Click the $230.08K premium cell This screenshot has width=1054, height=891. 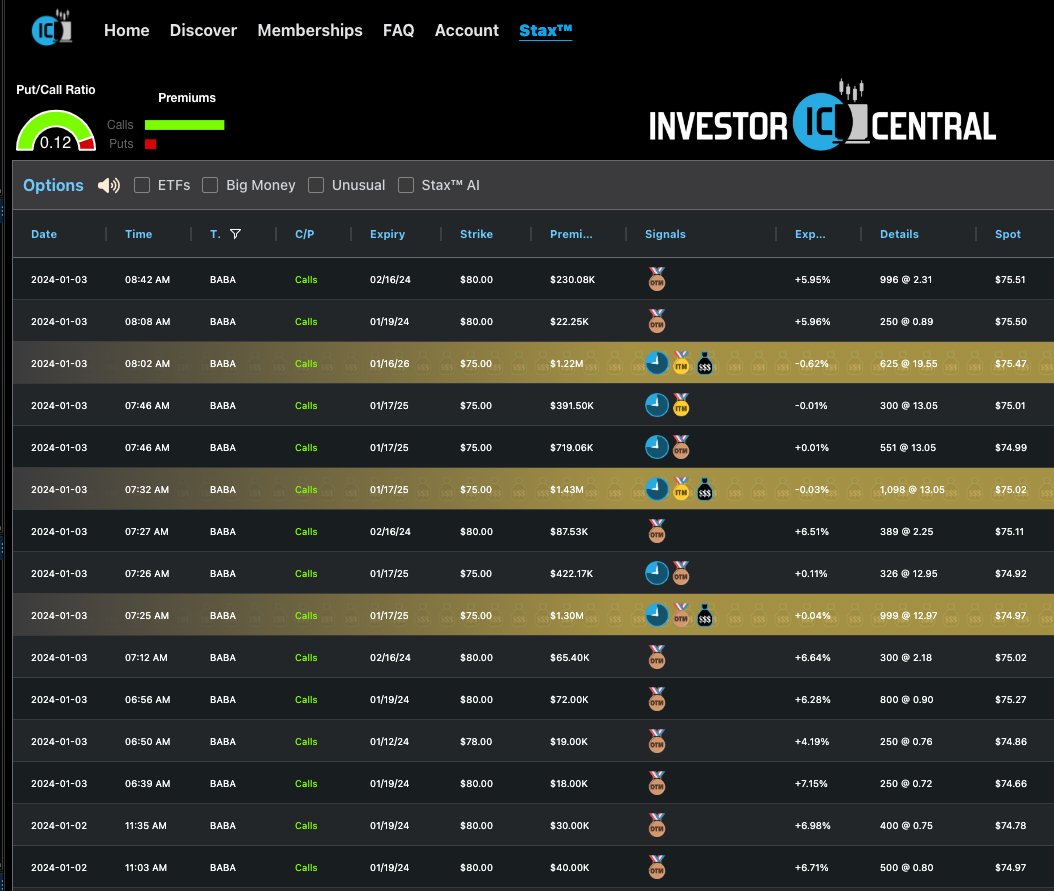click(x=572, y=280)
